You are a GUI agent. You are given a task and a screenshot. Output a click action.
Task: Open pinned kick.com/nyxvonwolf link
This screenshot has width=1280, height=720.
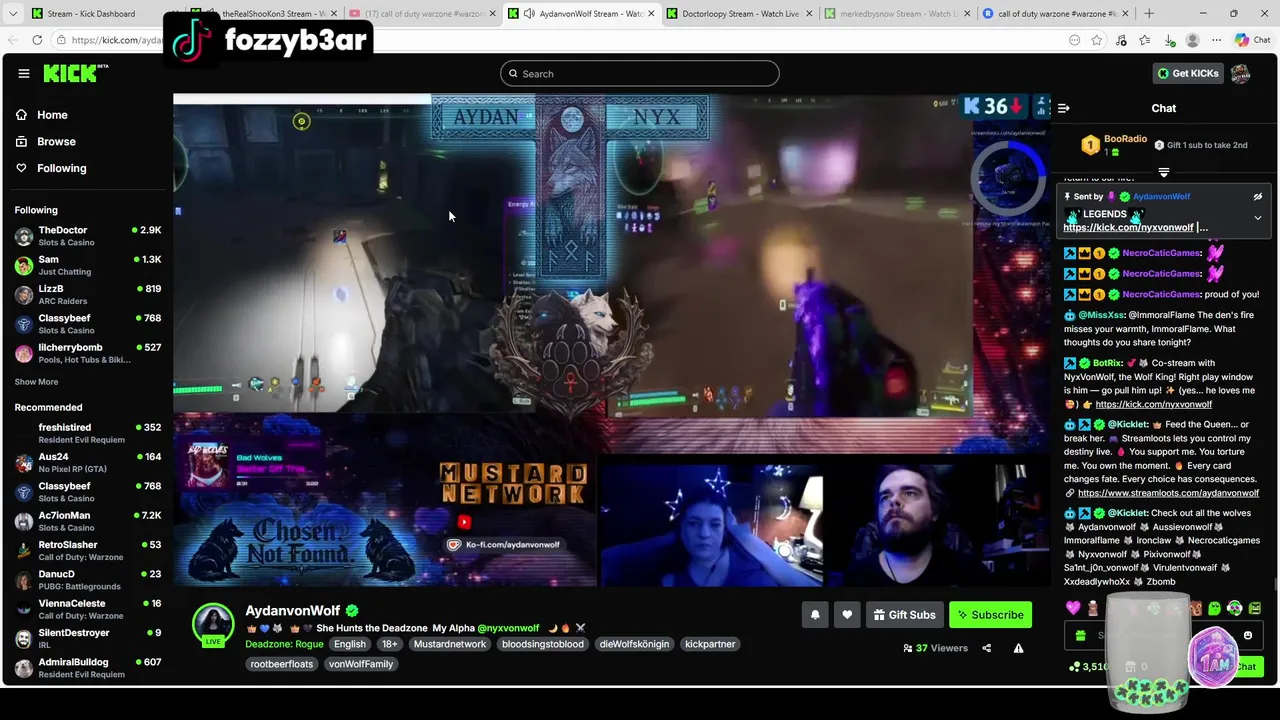(x=1128, y=227)
